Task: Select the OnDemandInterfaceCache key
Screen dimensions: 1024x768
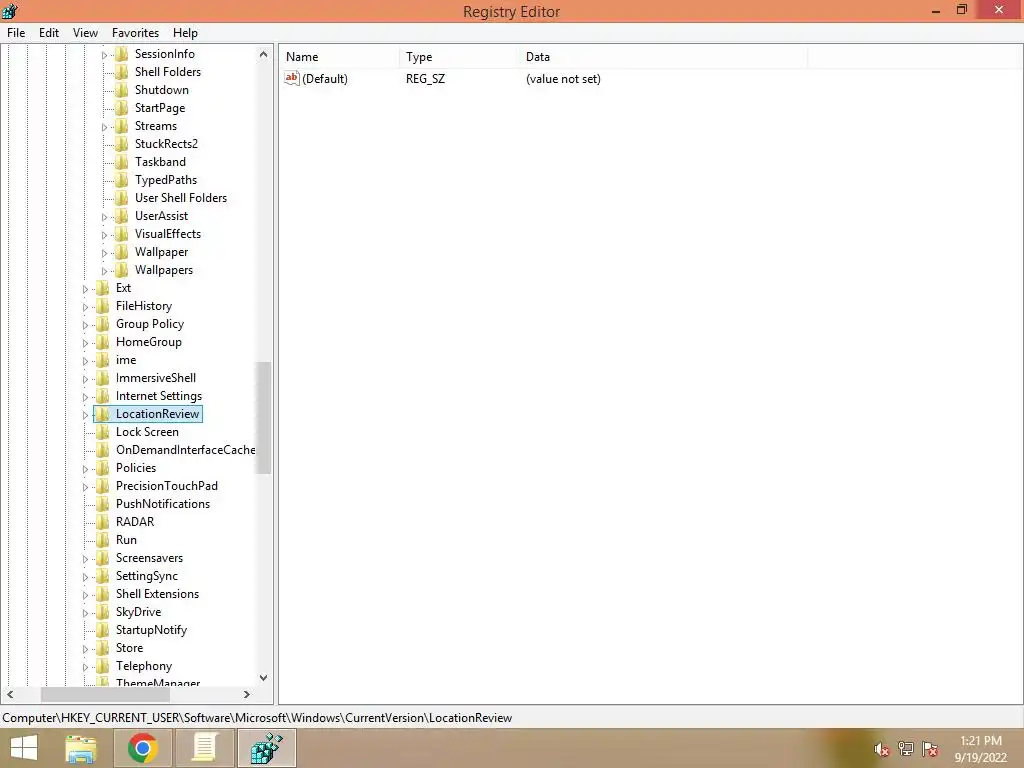Action: point(185,450)
